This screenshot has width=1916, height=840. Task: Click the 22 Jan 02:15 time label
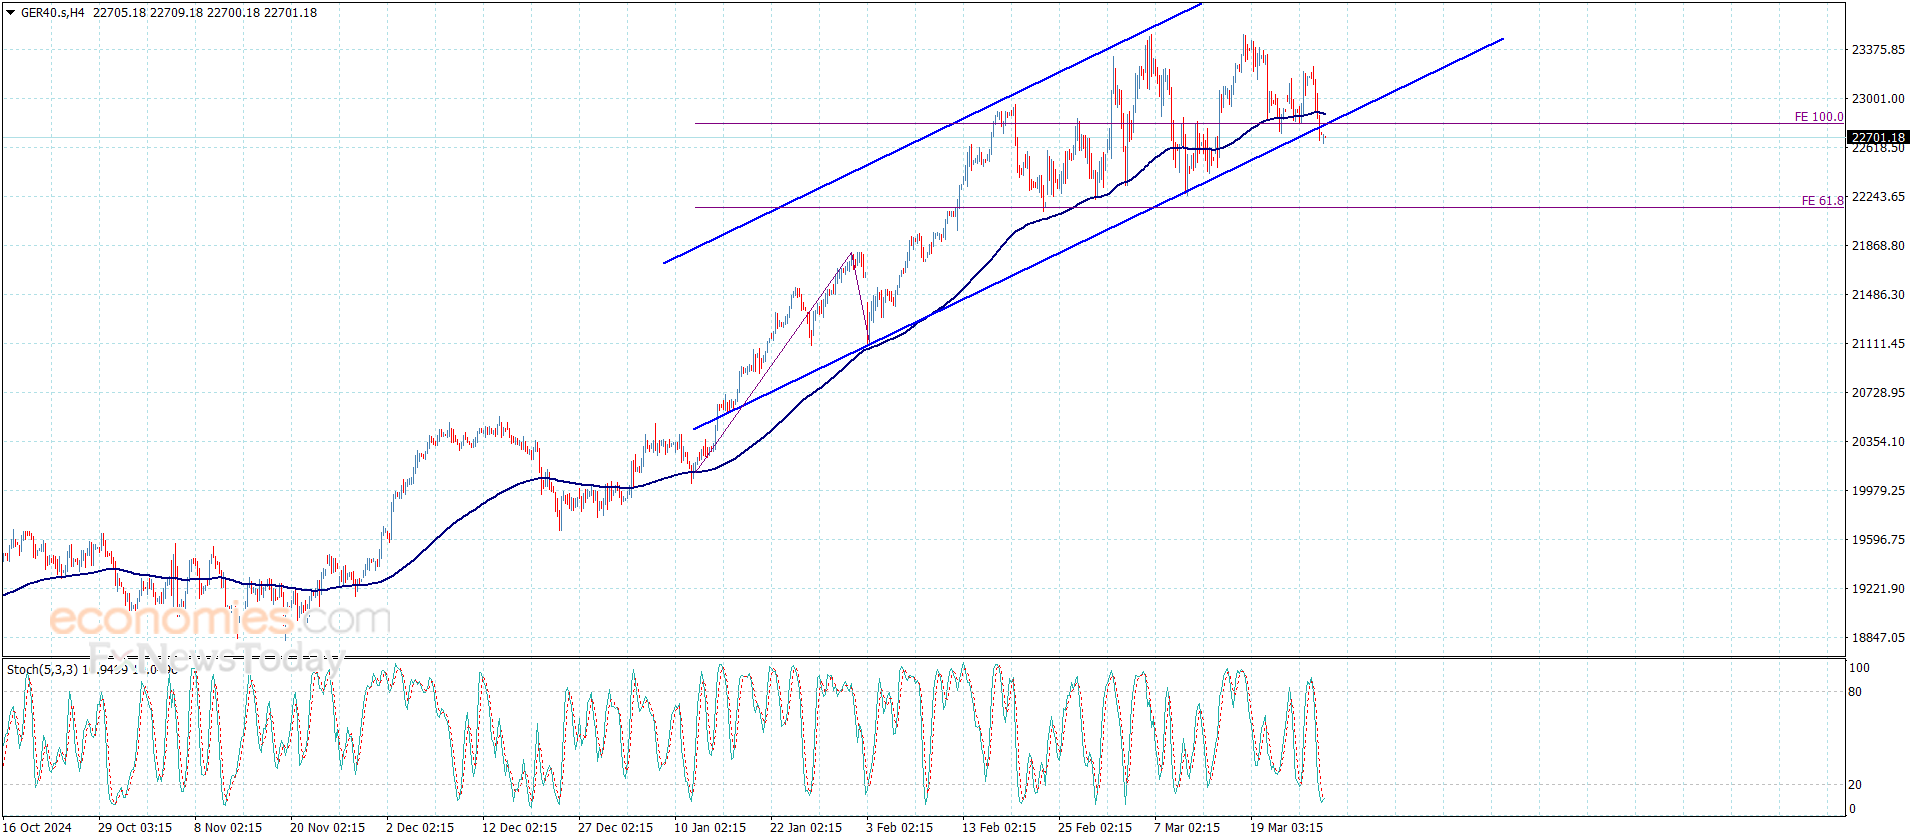[806, 828]
